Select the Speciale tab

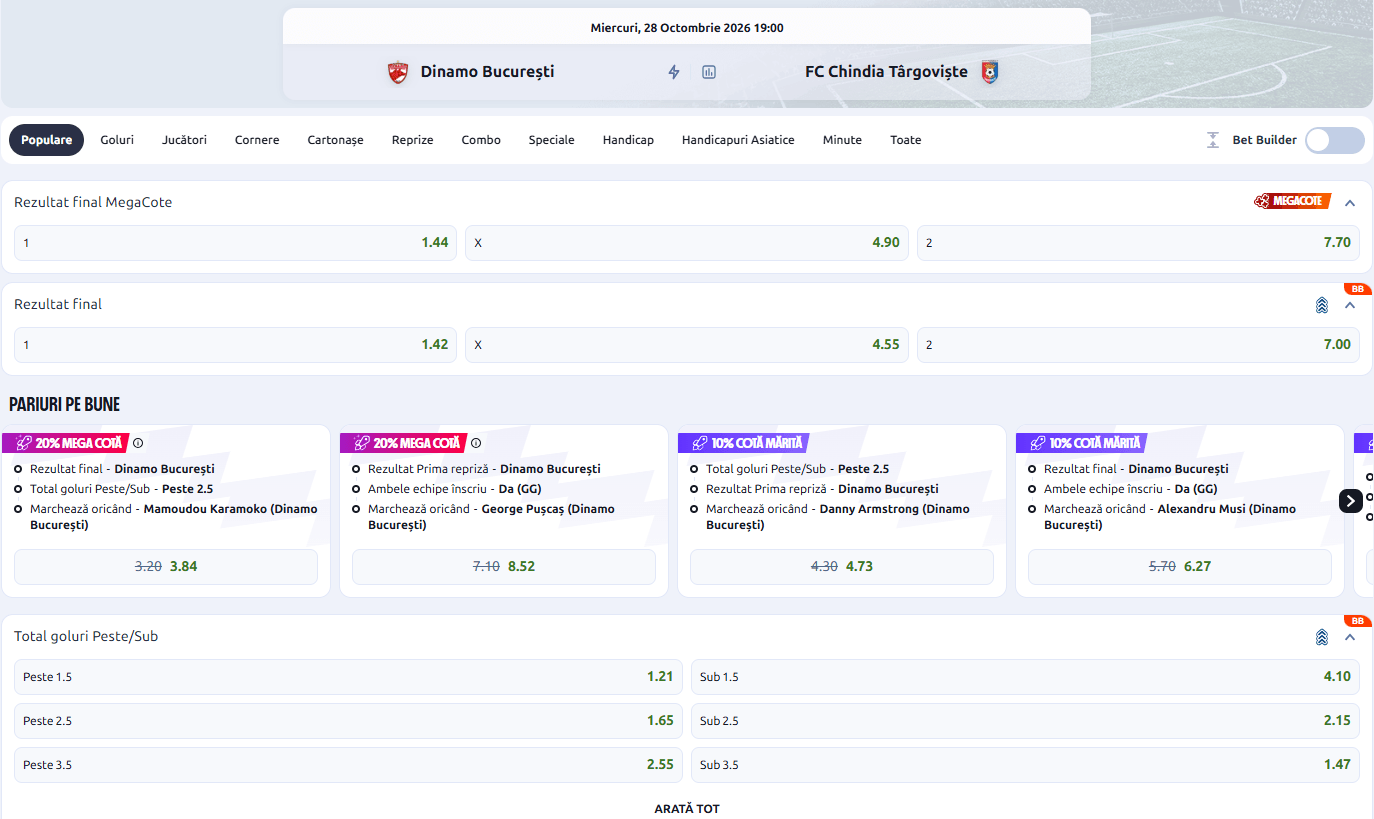coord(552,140)
